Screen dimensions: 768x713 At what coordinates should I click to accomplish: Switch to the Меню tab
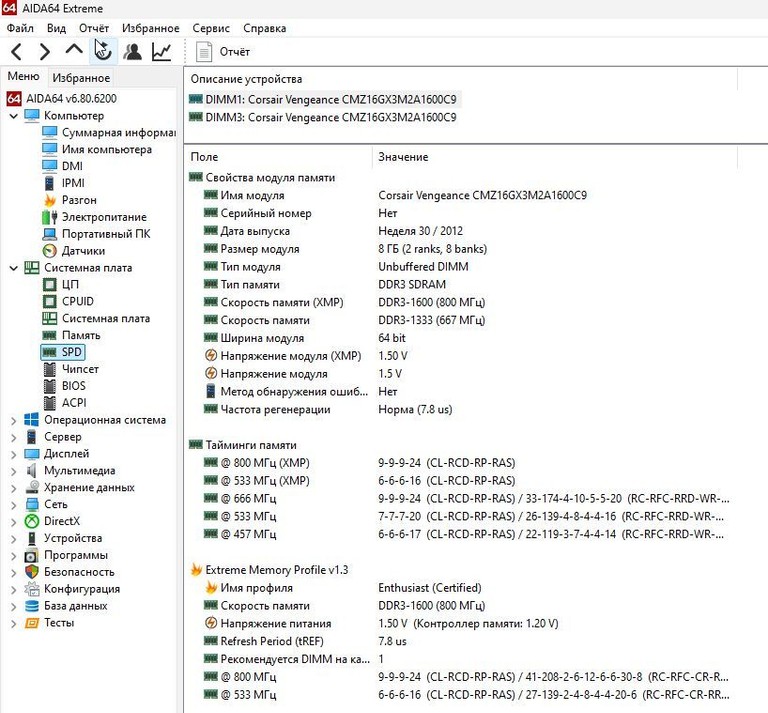point(23,76)
